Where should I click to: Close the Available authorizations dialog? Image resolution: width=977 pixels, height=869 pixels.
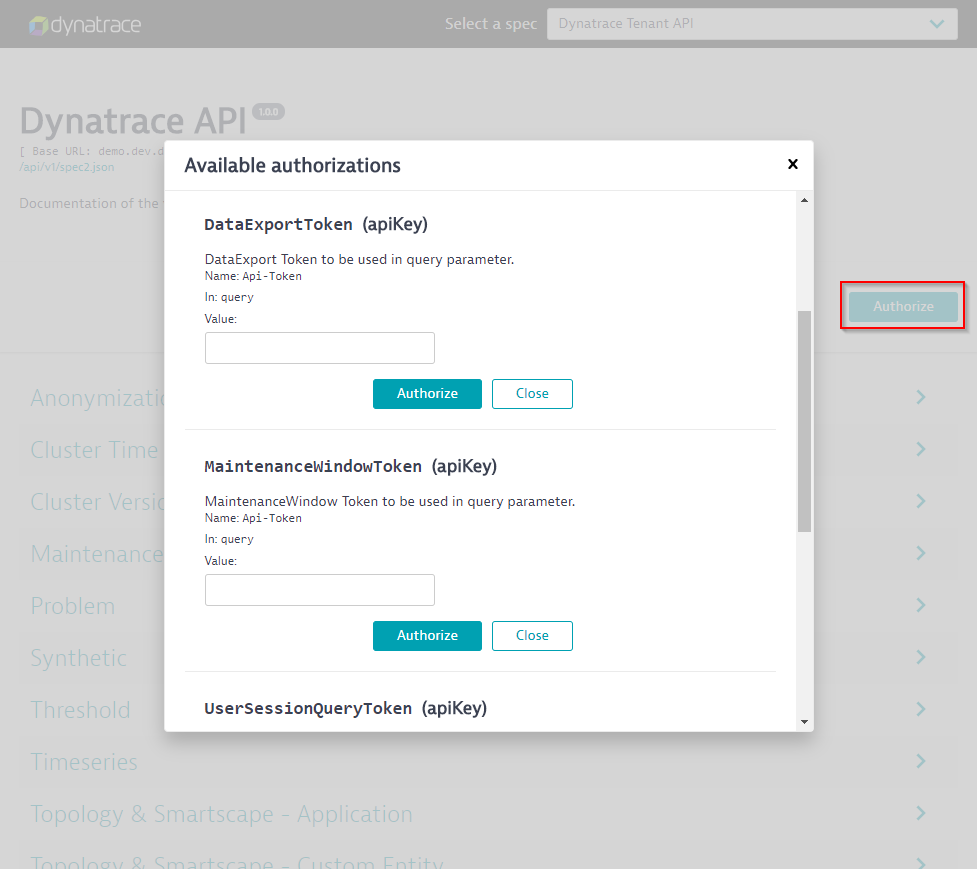(x=793, y=164)
